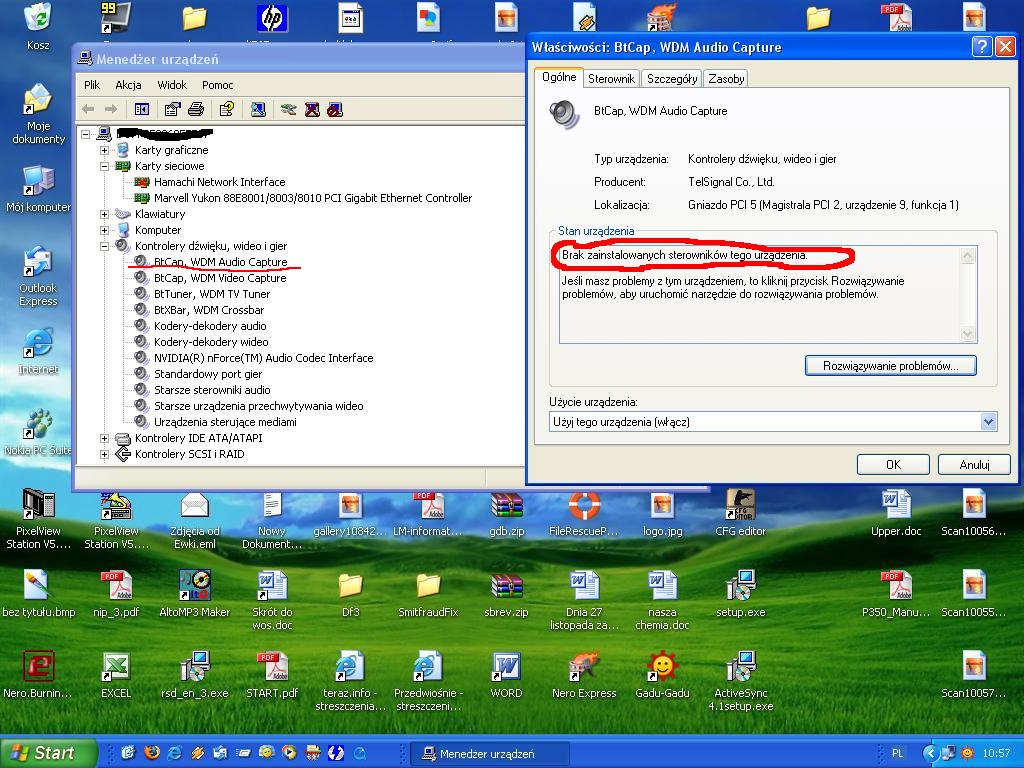1024x768 pixels.
Task: Switch to the Sterownik tab
Action: pos(611,79)
